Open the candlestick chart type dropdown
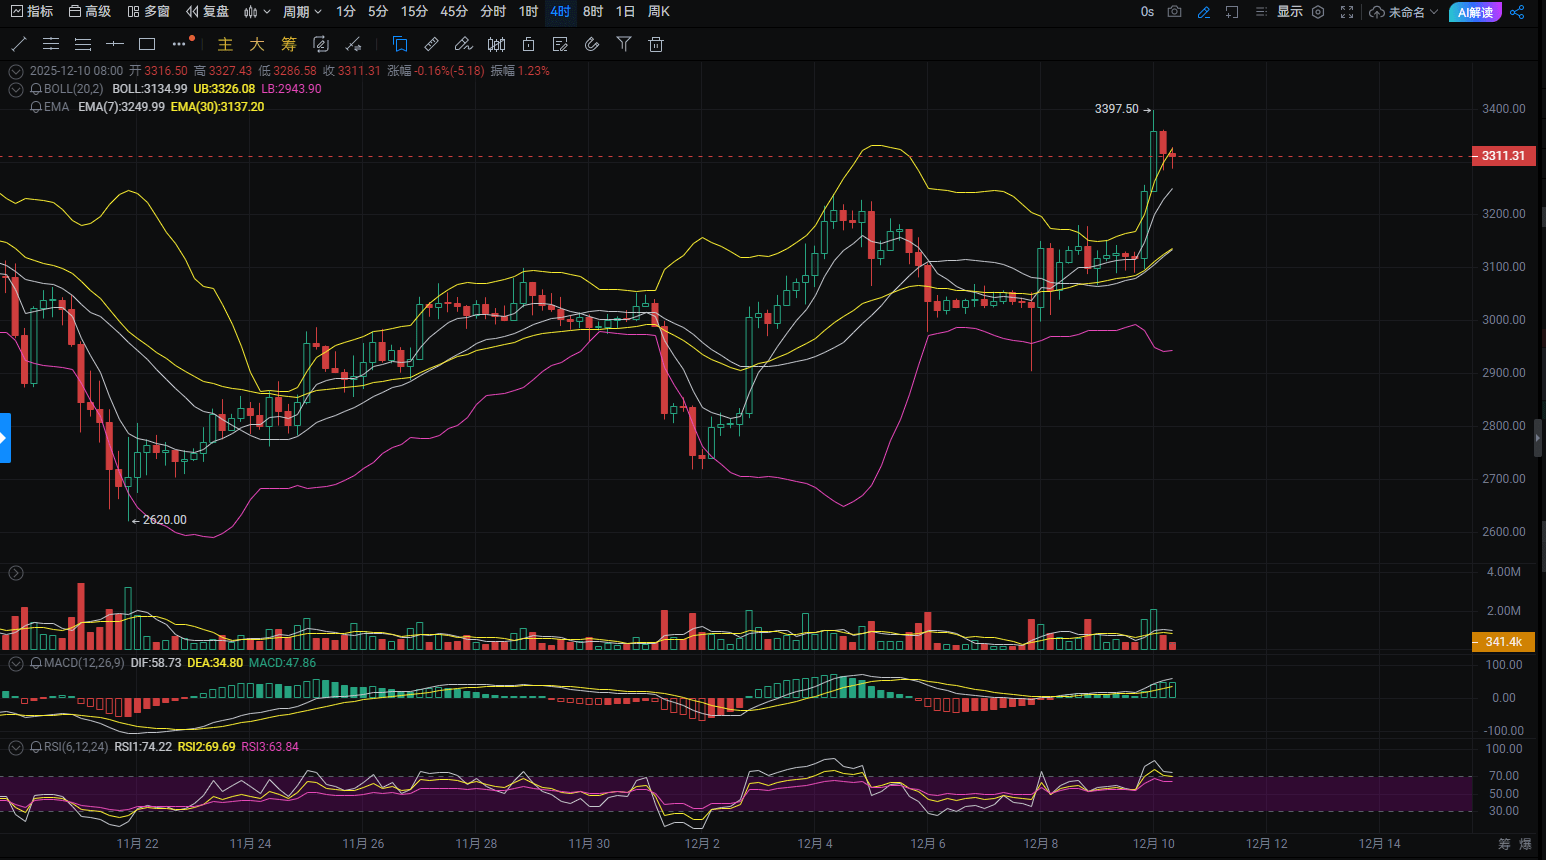 pos(257,12)
